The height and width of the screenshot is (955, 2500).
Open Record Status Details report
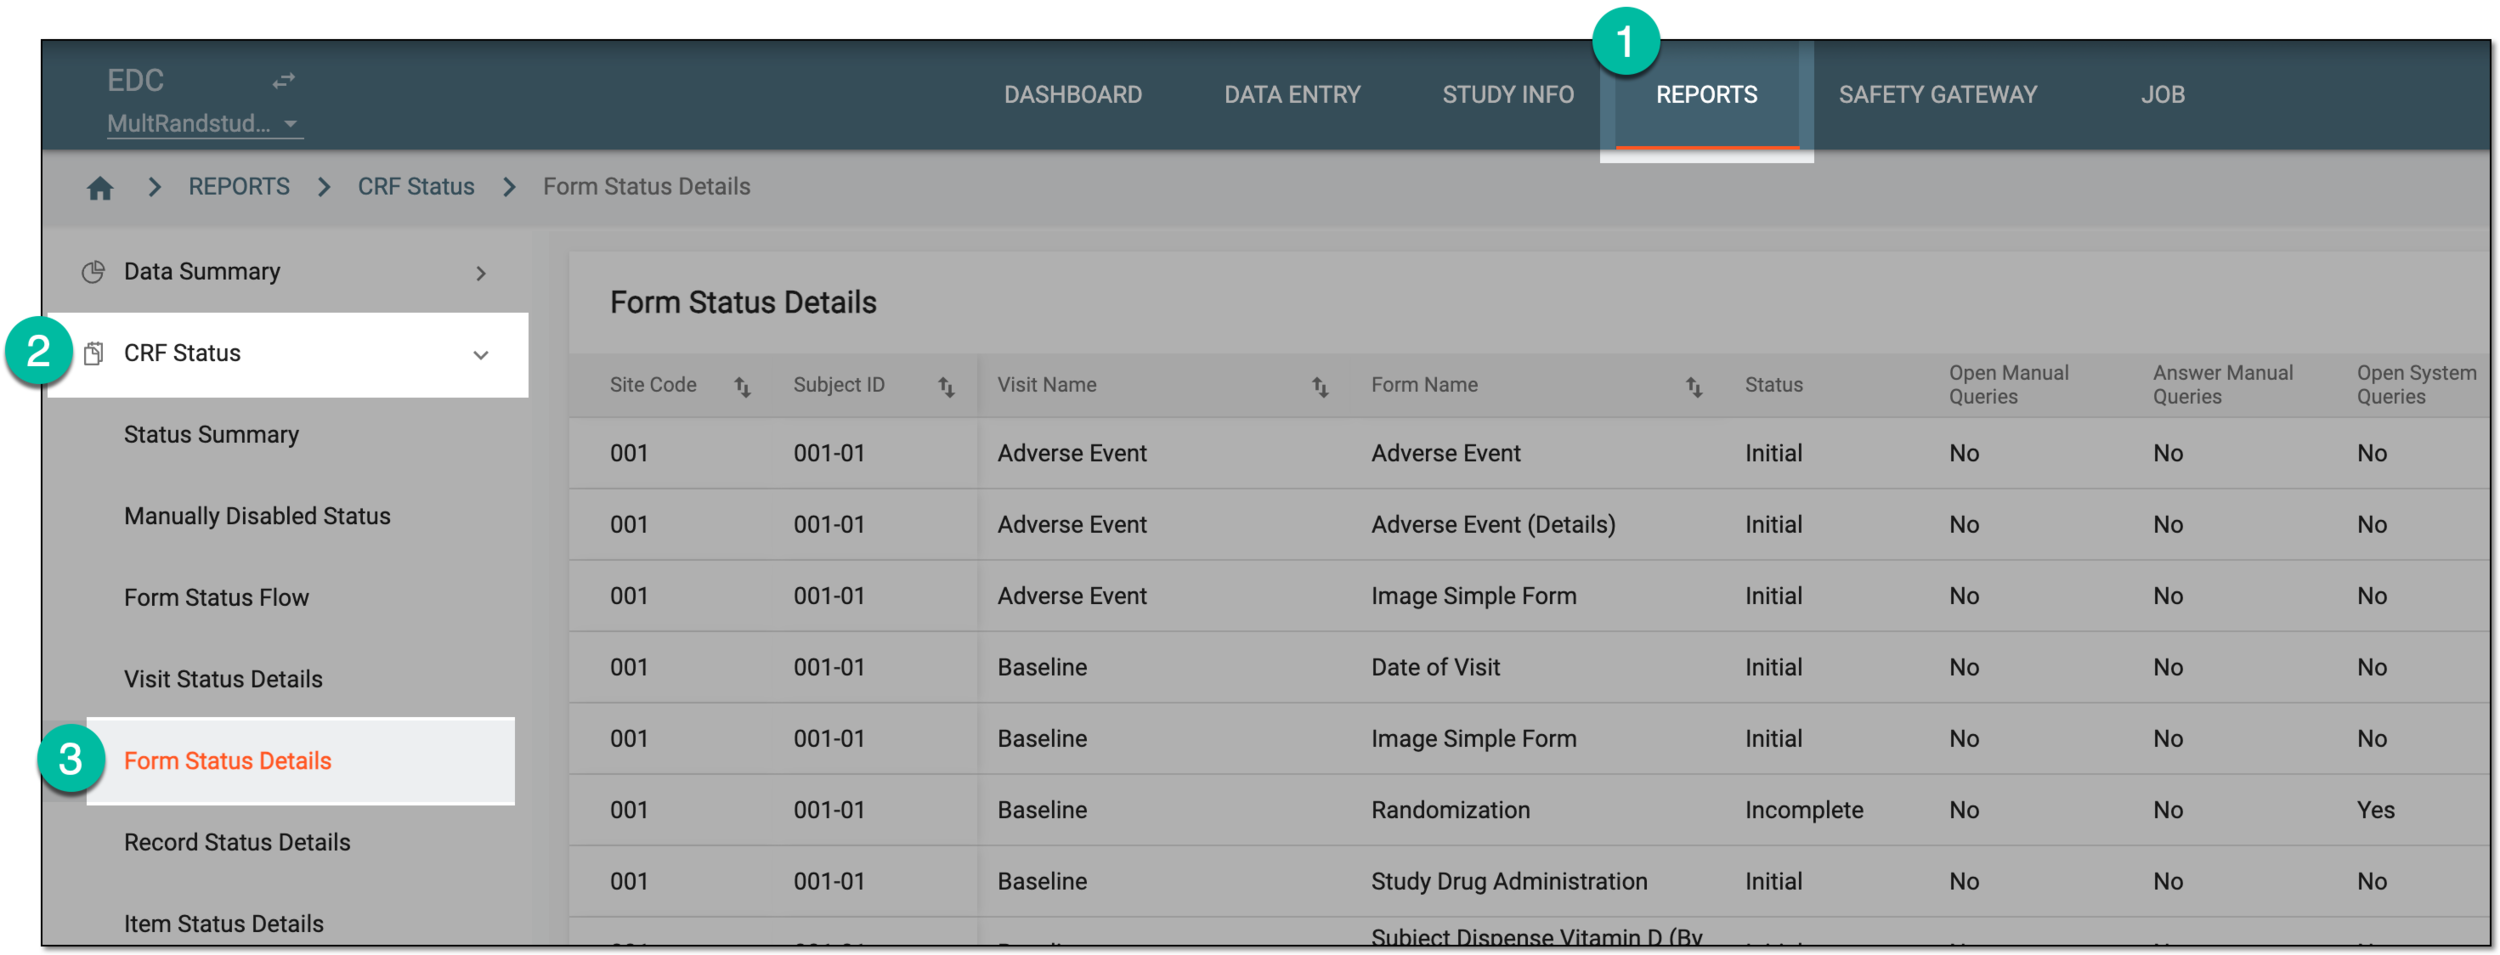[x=237, y=842]
